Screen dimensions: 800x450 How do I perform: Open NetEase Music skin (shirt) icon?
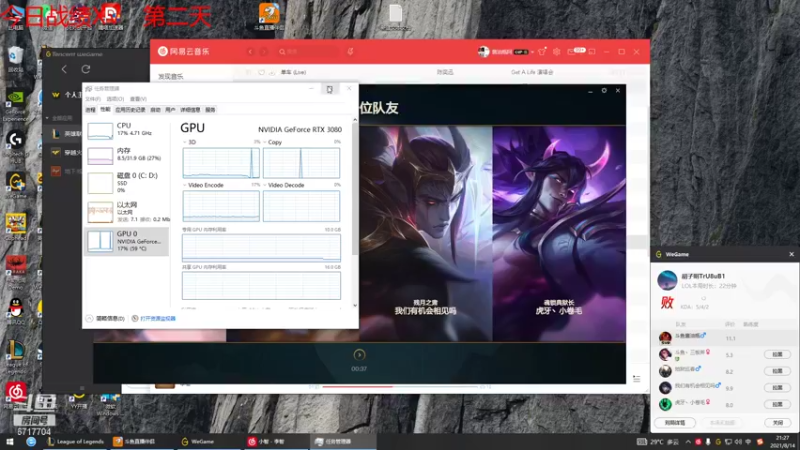542,52
